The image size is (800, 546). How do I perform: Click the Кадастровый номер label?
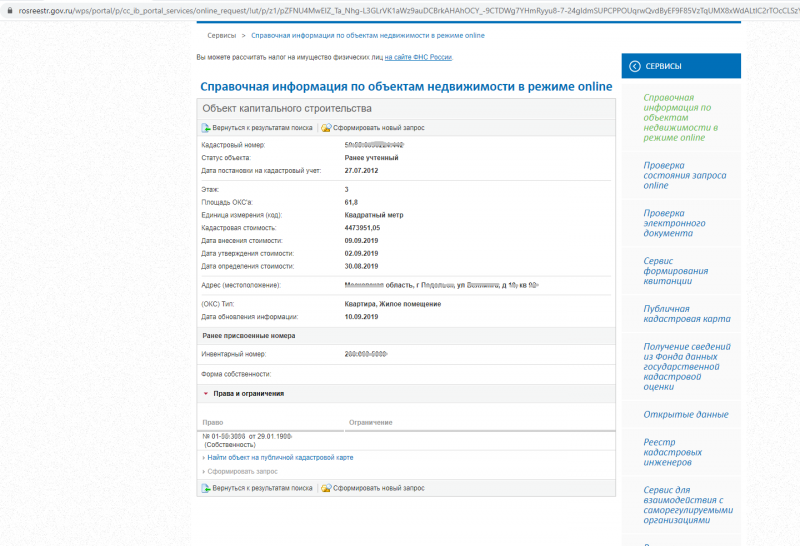[x=233, y=145]
